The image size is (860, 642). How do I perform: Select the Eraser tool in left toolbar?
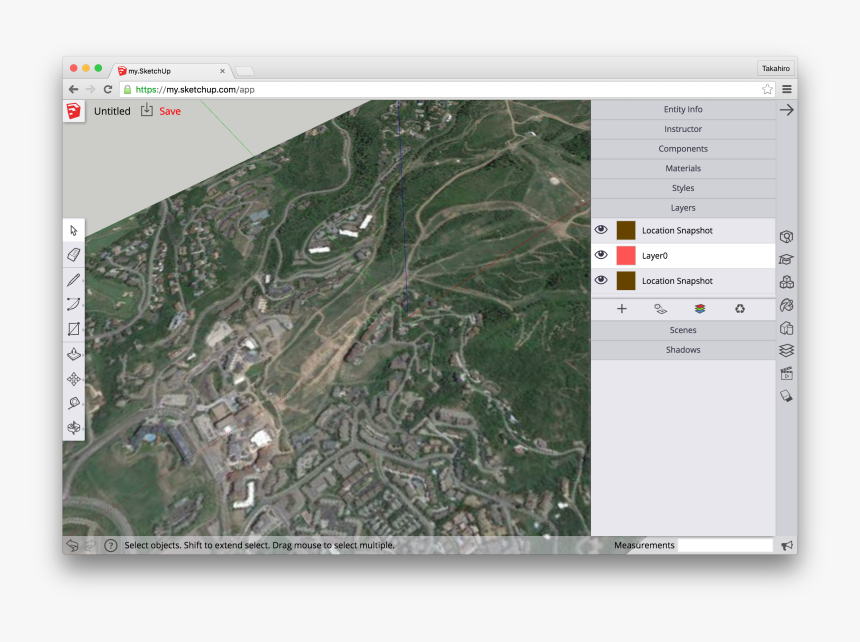(74, 255)
